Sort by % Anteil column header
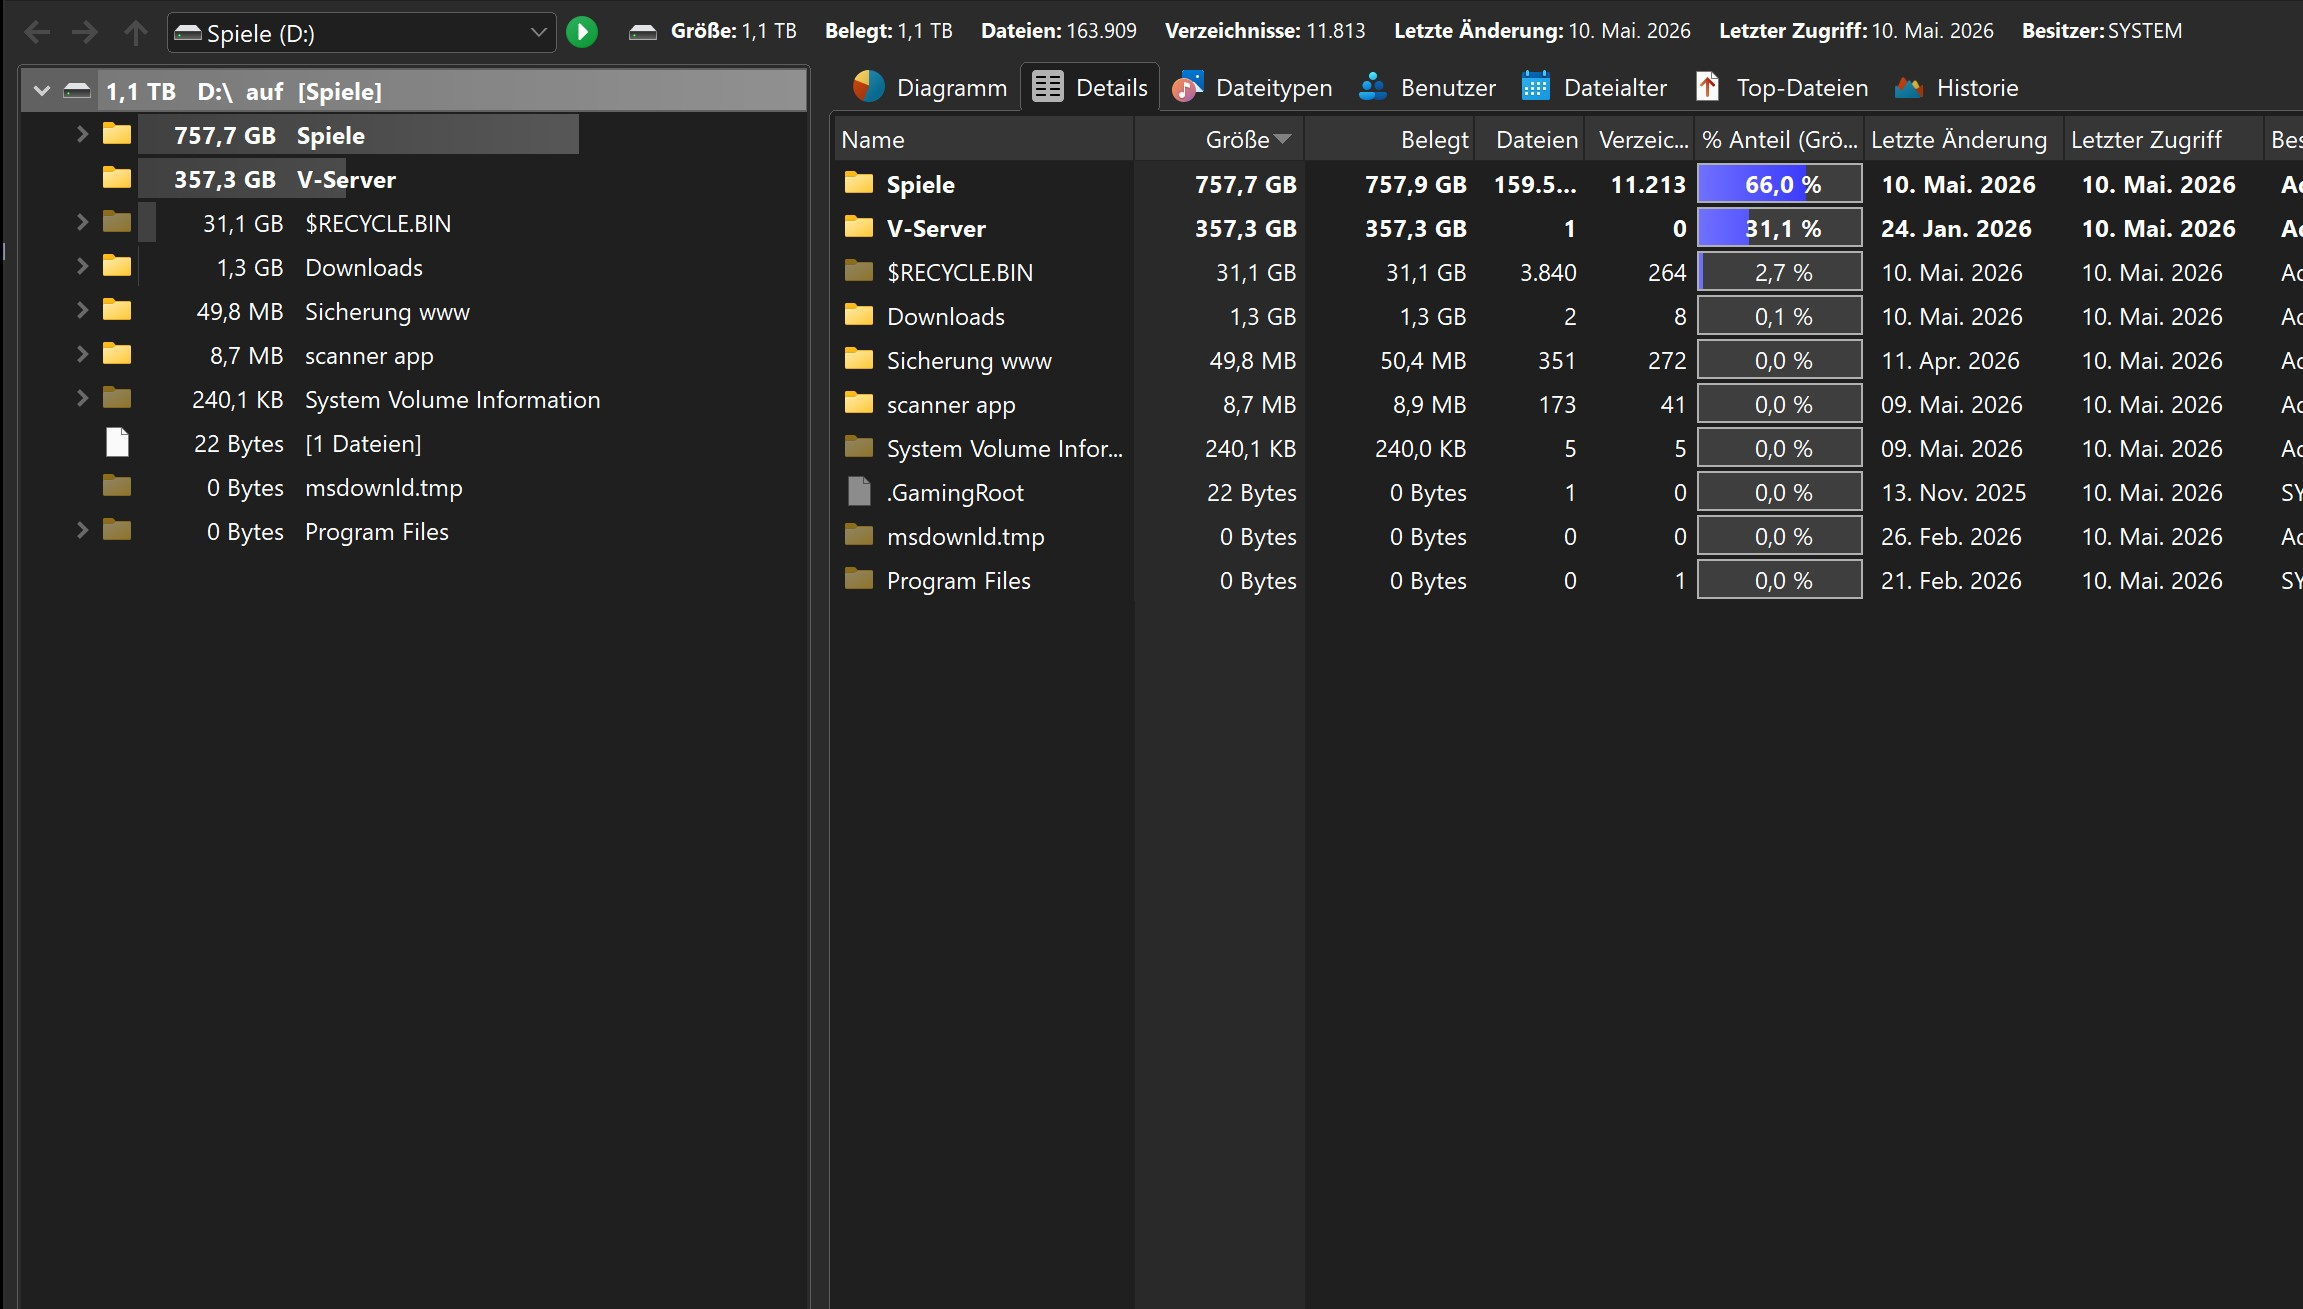 pyautogui.click(x=1779, y=140)
